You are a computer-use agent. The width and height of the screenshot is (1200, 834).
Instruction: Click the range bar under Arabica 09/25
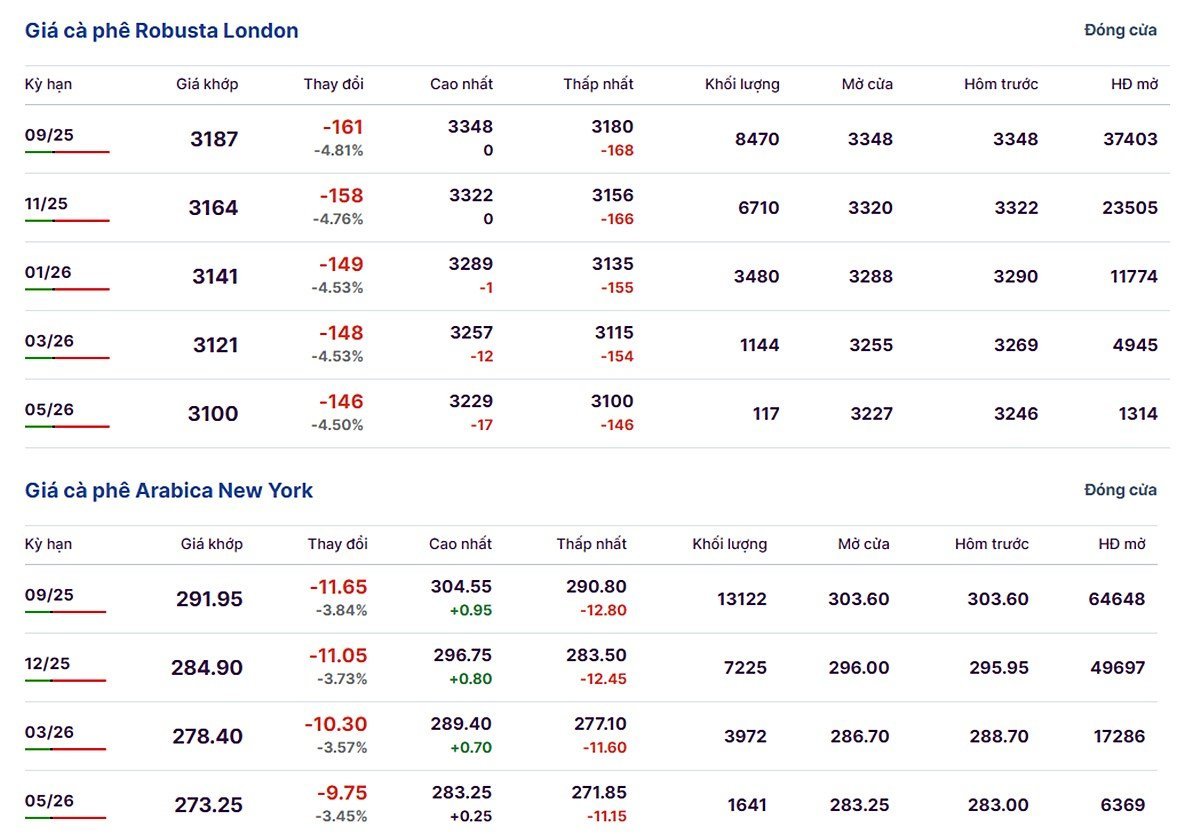(65, 612)
